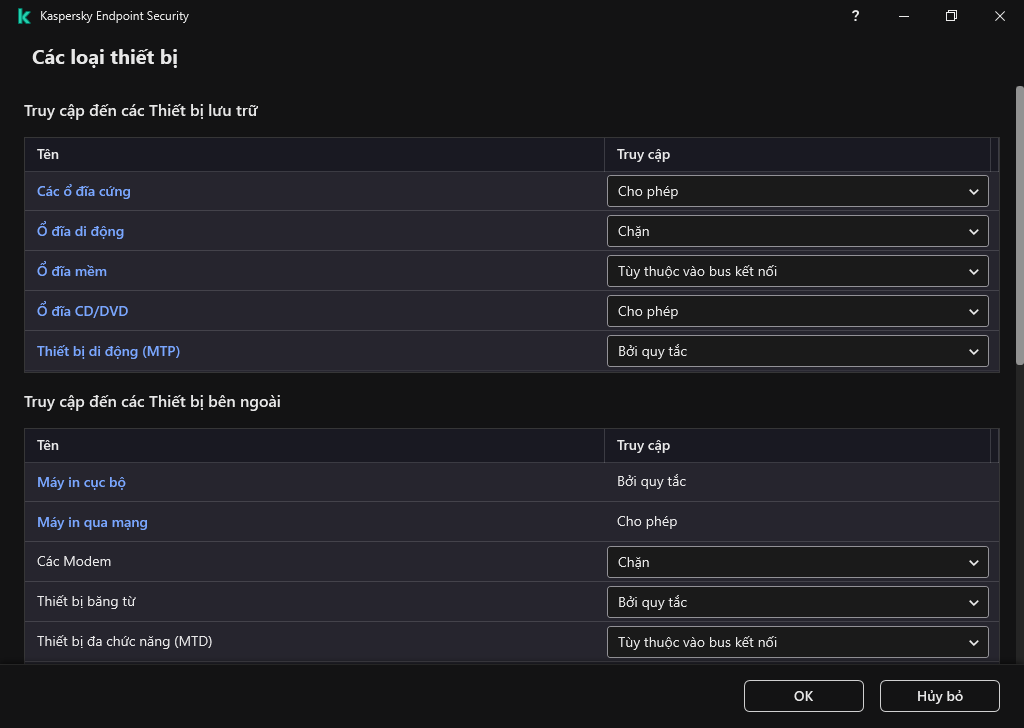
Task: Open access dropdown for Ổ đĩa mềm
Action: point(797,271)
